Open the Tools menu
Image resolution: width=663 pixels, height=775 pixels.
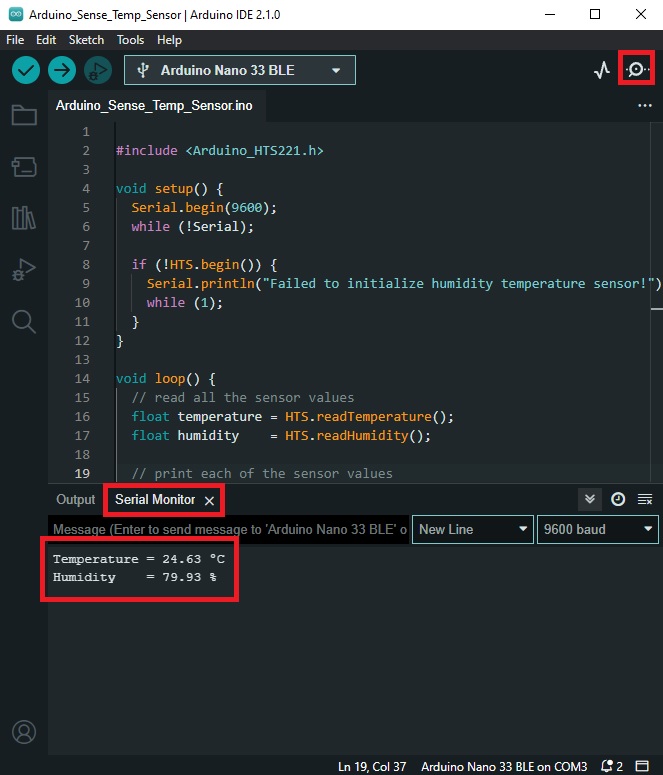(x=131, y=40)
